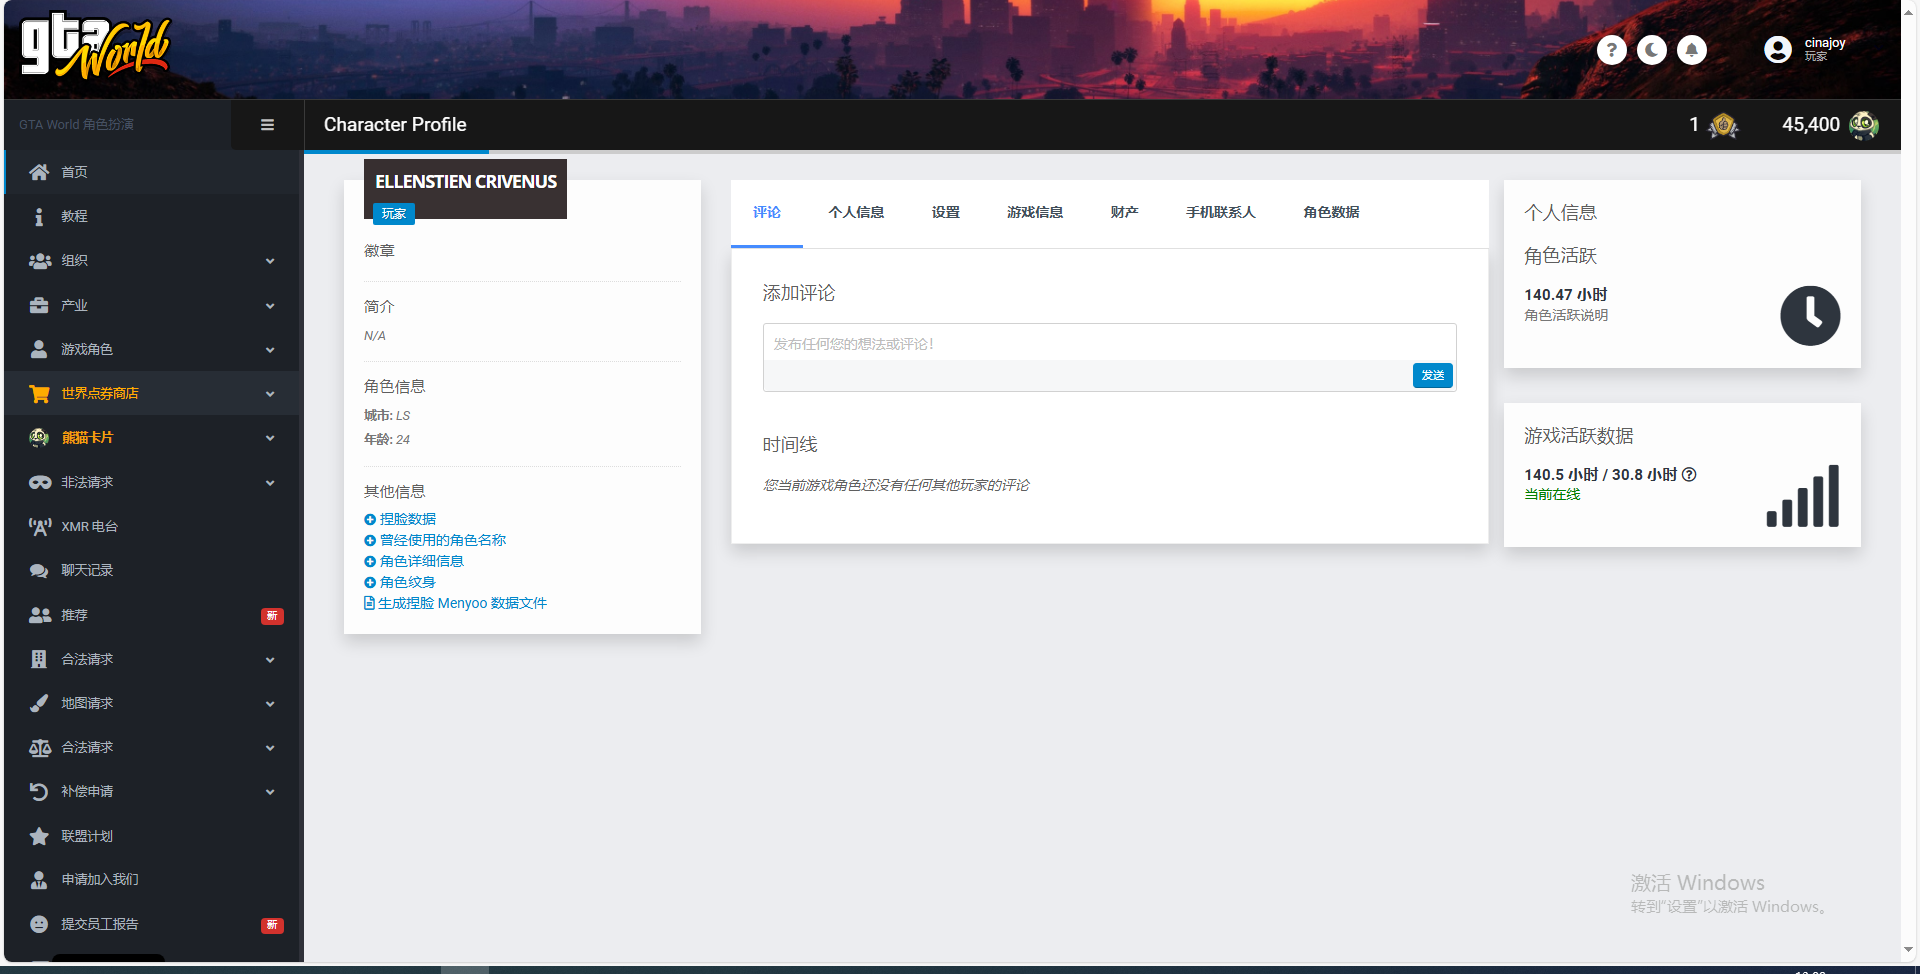Image resolution: width=1920 pixels, height=974 pixels.
Task: Expand the 游戏角色 sidebar chevron
Action: coord(270,350)
